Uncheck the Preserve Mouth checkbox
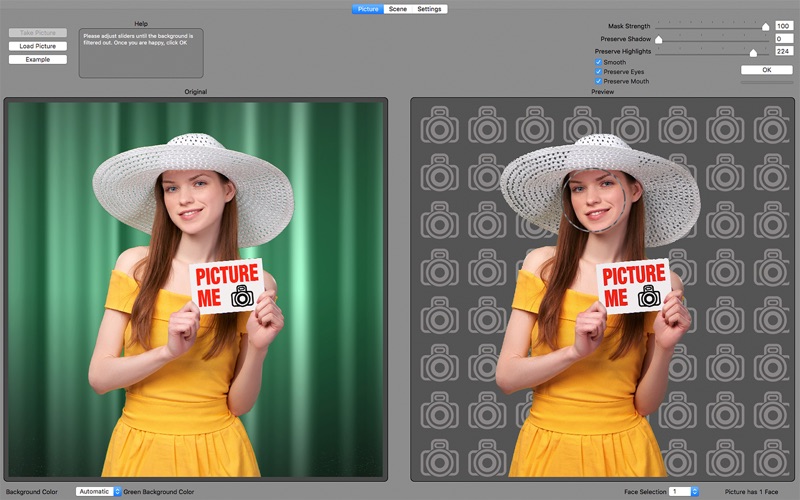 pos(598,81)
